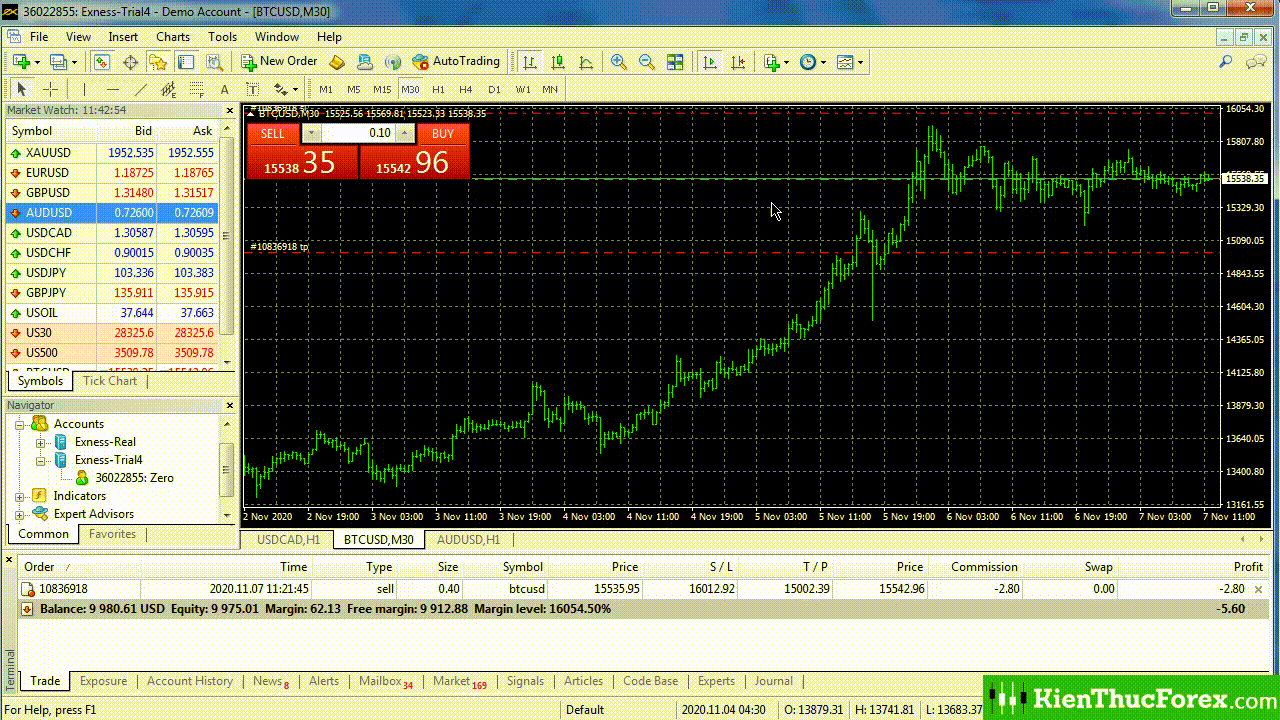The image size is (1280, 720).
Task: Click the Zoom In magnifier icon
Action: point(619,62)
